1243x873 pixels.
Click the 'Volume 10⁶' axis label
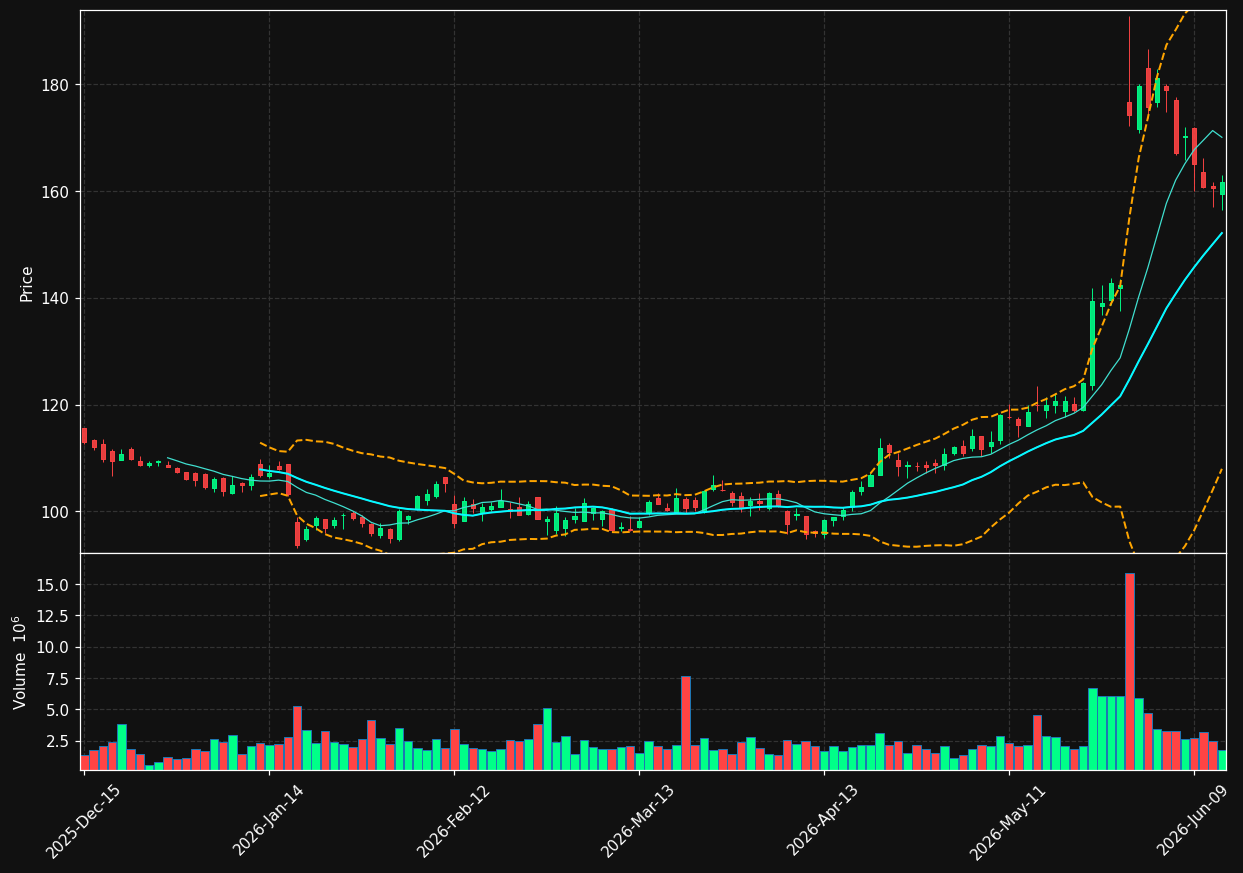20,662
